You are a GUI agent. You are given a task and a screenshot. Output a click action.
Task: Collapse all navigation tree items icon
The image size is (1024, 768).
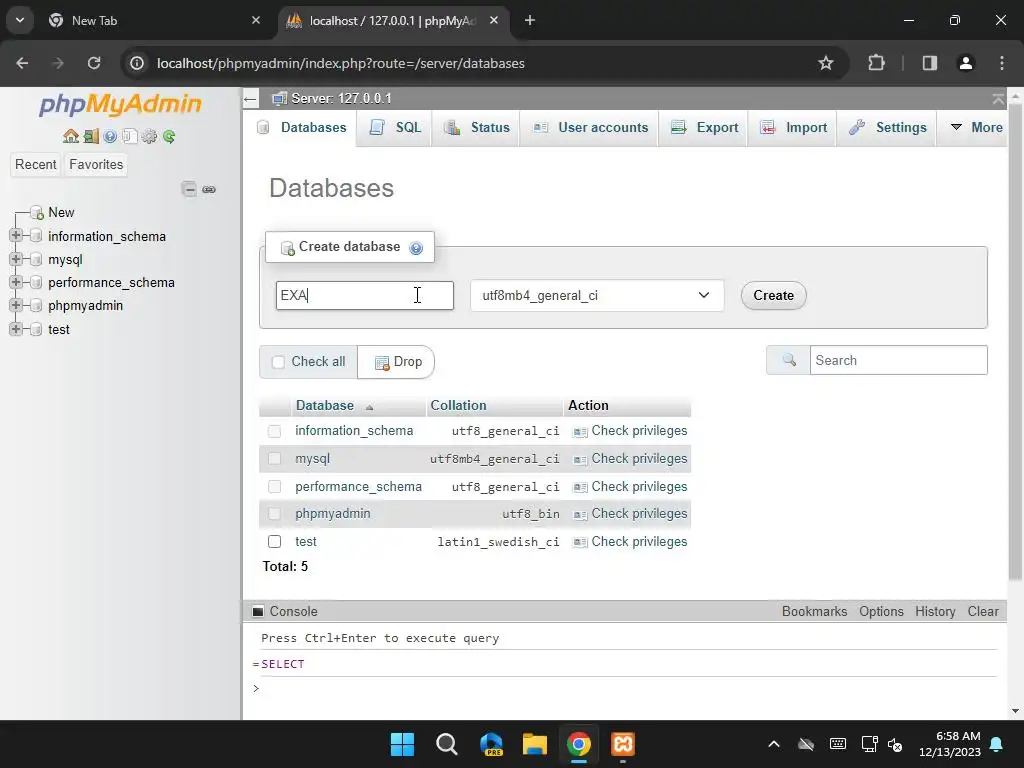click(x=189, y=189)
